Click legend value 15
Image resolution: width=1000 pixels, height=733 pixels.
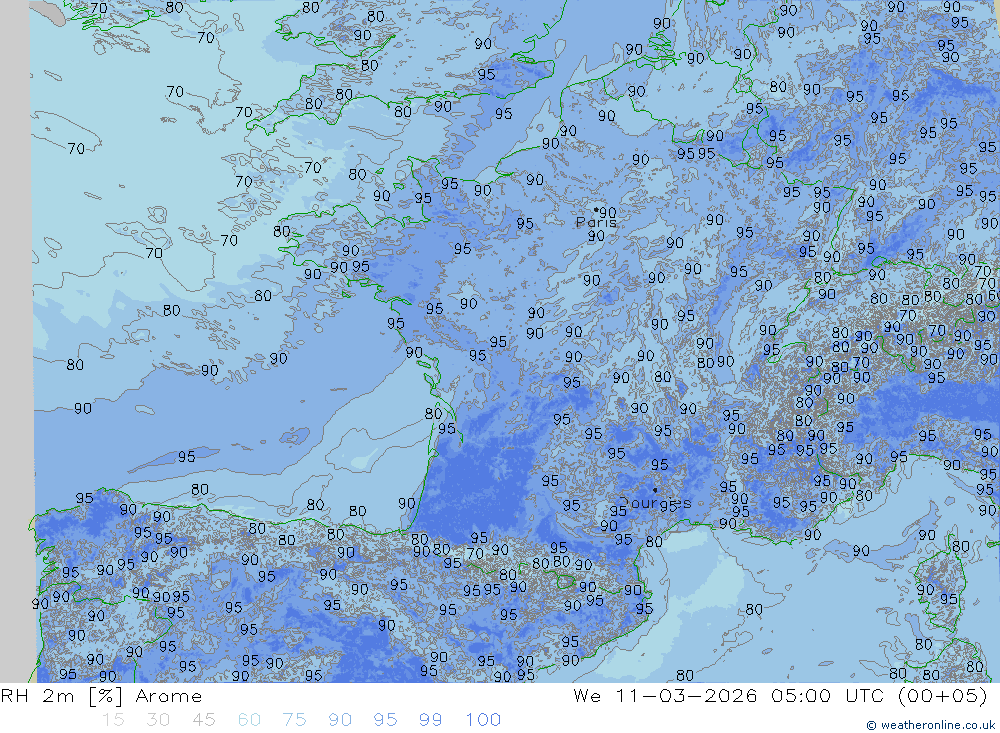pyautogui.click(x=114, y=720)
